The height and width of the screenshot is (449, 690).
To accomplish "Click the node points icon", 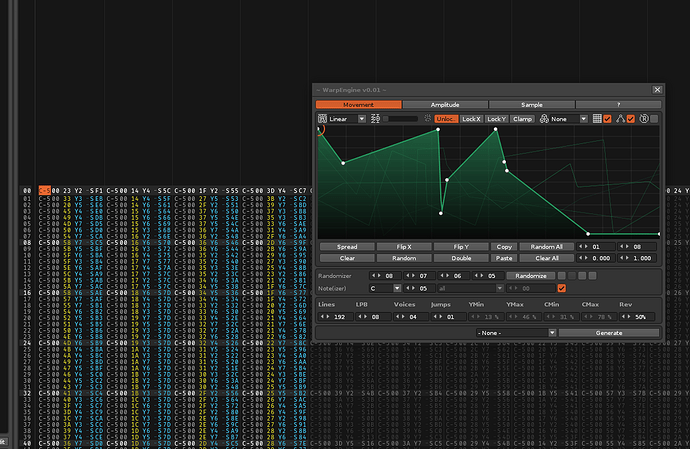I will coord(618,118).
